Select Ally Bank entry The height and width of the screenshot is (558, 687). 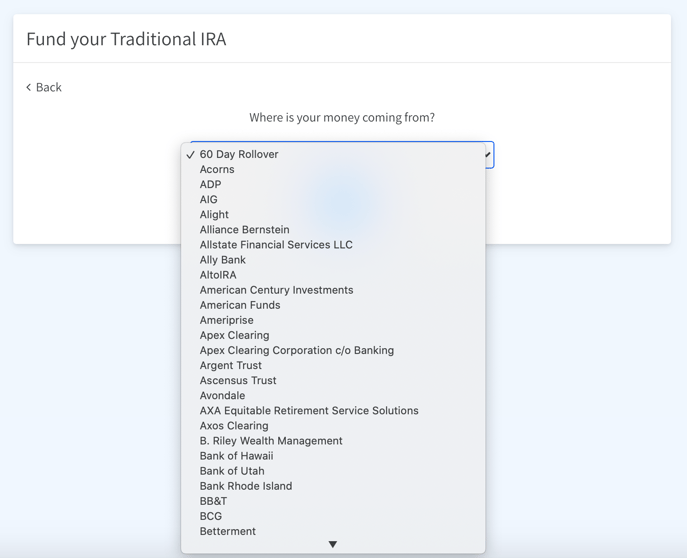tap(333, 260)
